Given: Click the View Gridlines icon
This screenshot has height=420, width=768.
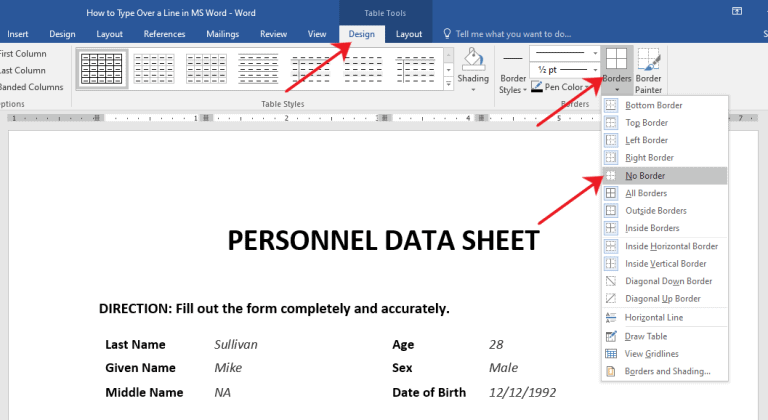Looking at the screenshot, I should coord(611,354).
